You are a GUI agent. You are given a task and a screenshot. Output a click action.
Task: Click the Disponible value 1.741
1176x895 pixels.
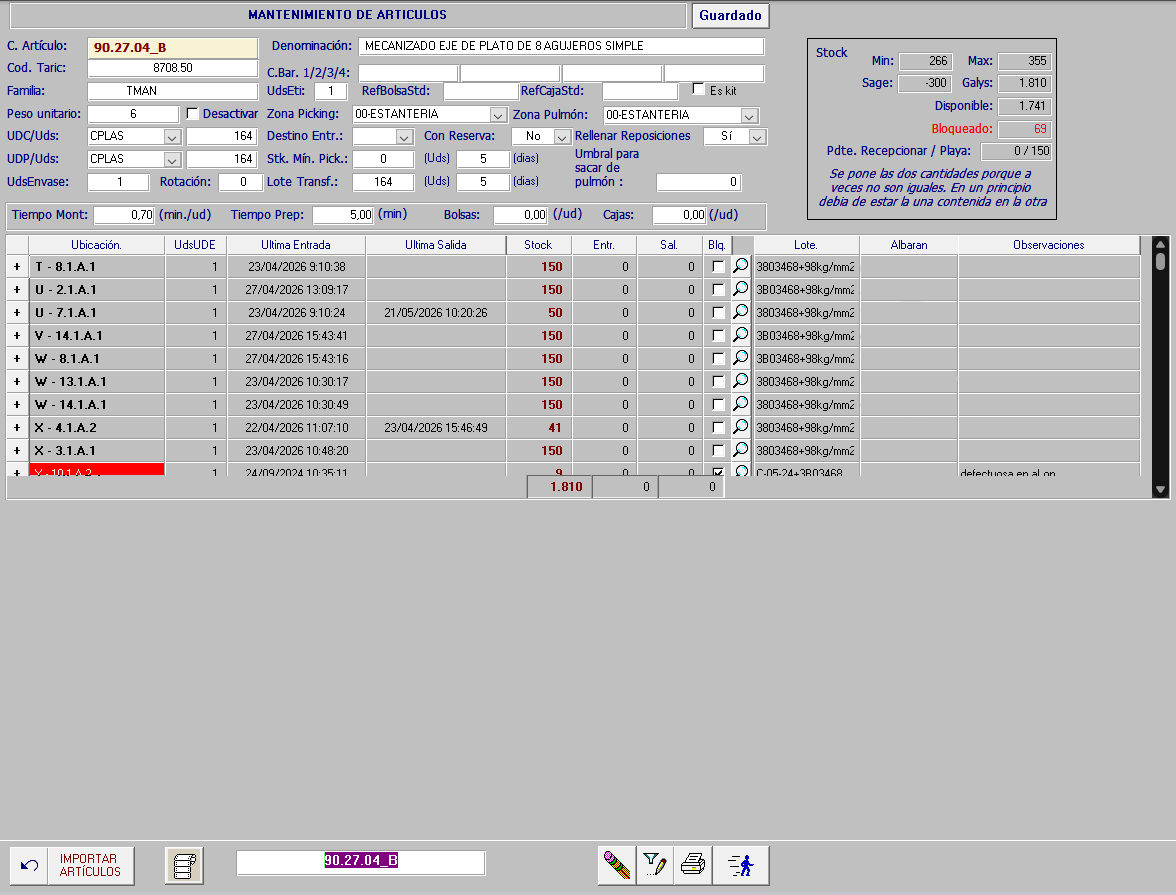coord(1024,107)
